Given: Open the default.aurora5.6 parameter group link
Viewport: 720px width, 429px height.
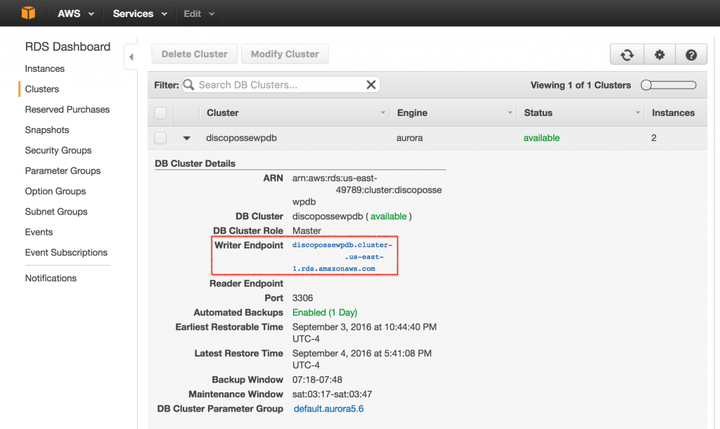Looking at the screenshot, I should pyautogui.click(x=328, y=409).
